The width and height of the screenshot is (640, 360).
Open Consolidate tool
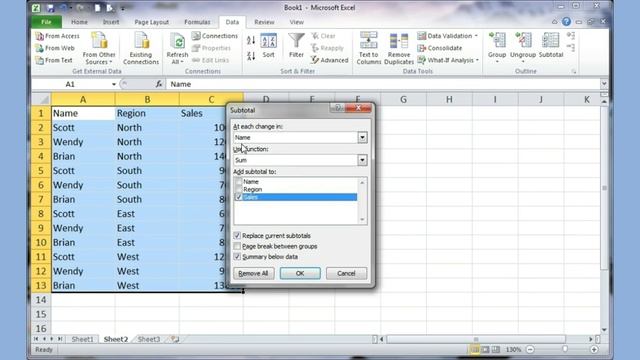[x=440, y=48]
